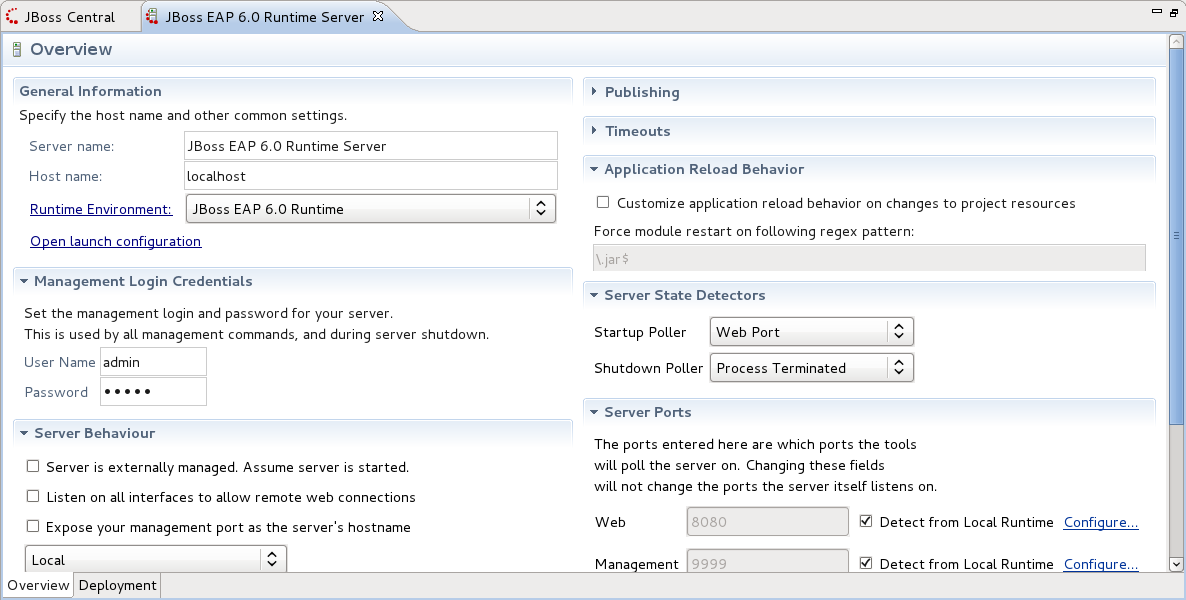Collapse the Application Reload Behavior section
Screen dimensions: 1186x600
[x=594, y=169]
